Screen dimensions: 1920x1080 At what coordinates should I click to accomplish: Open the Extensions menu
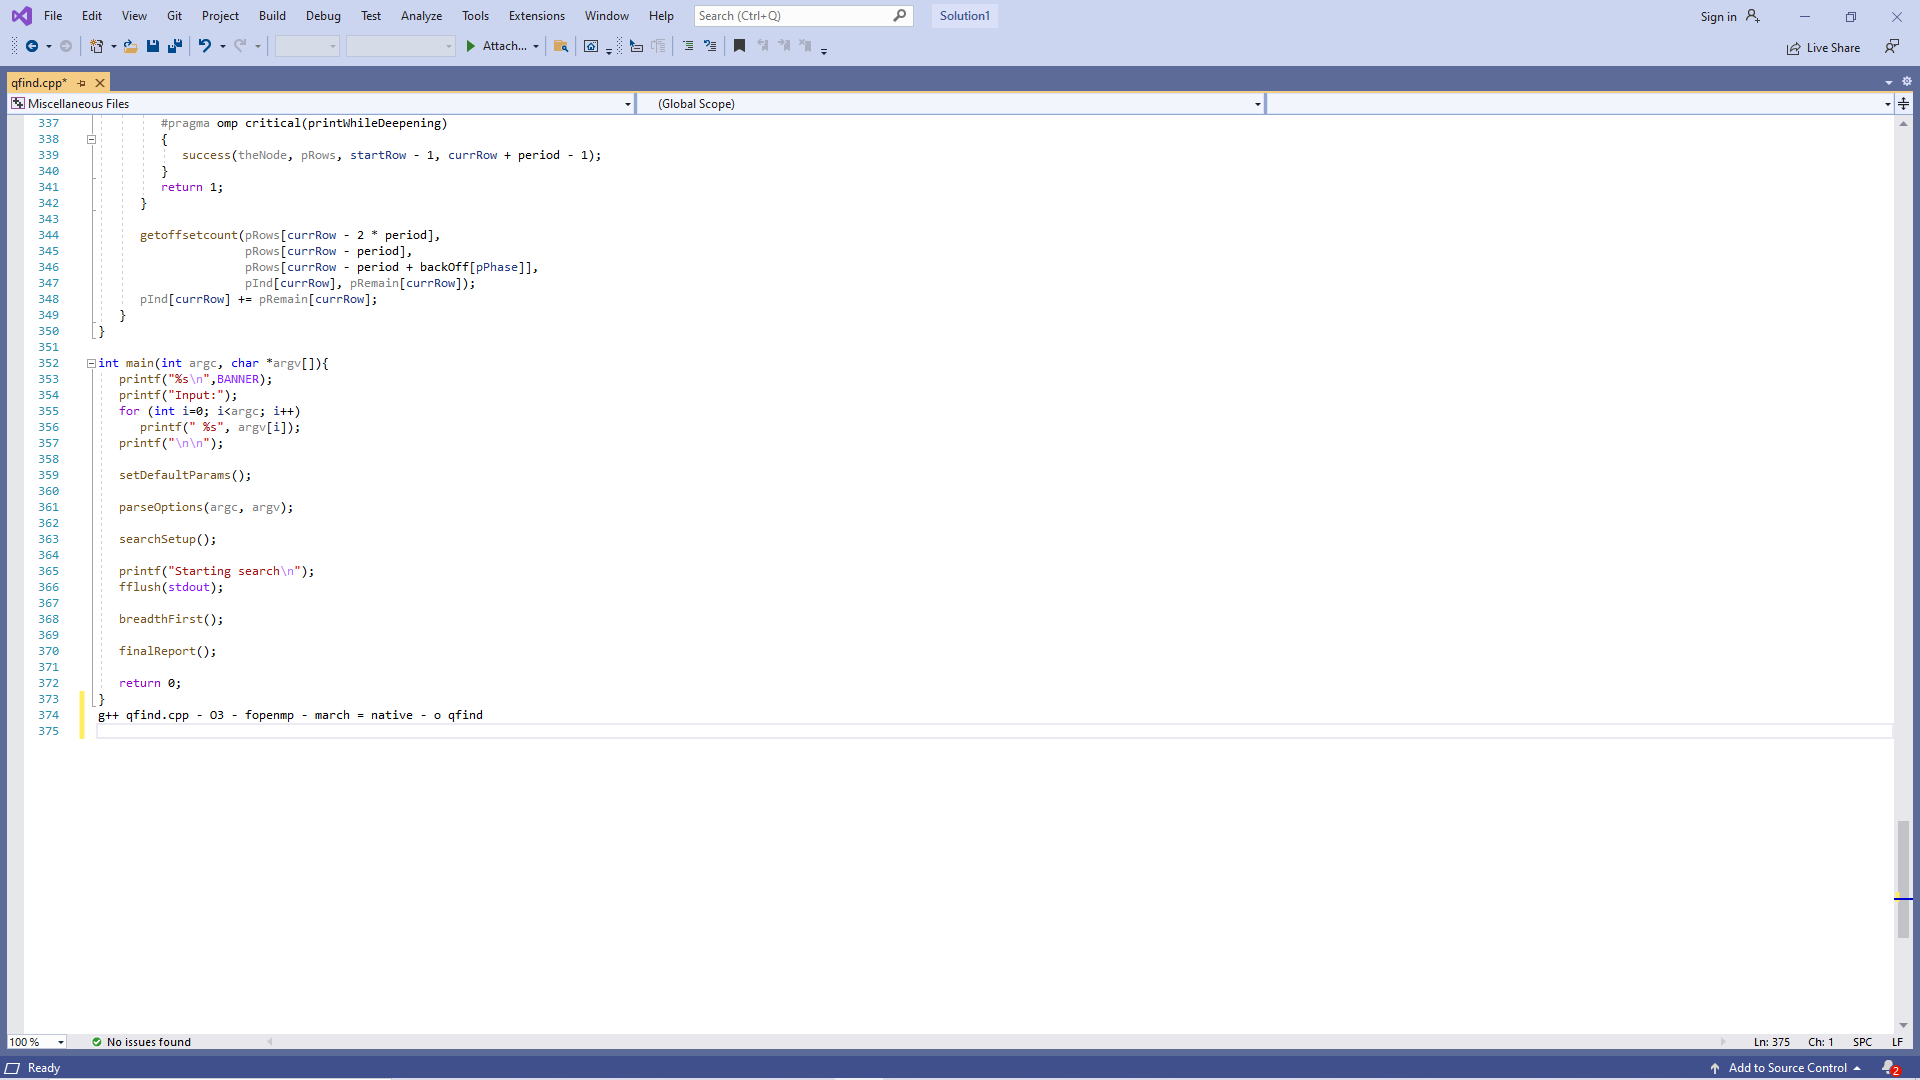coord(537,16)
